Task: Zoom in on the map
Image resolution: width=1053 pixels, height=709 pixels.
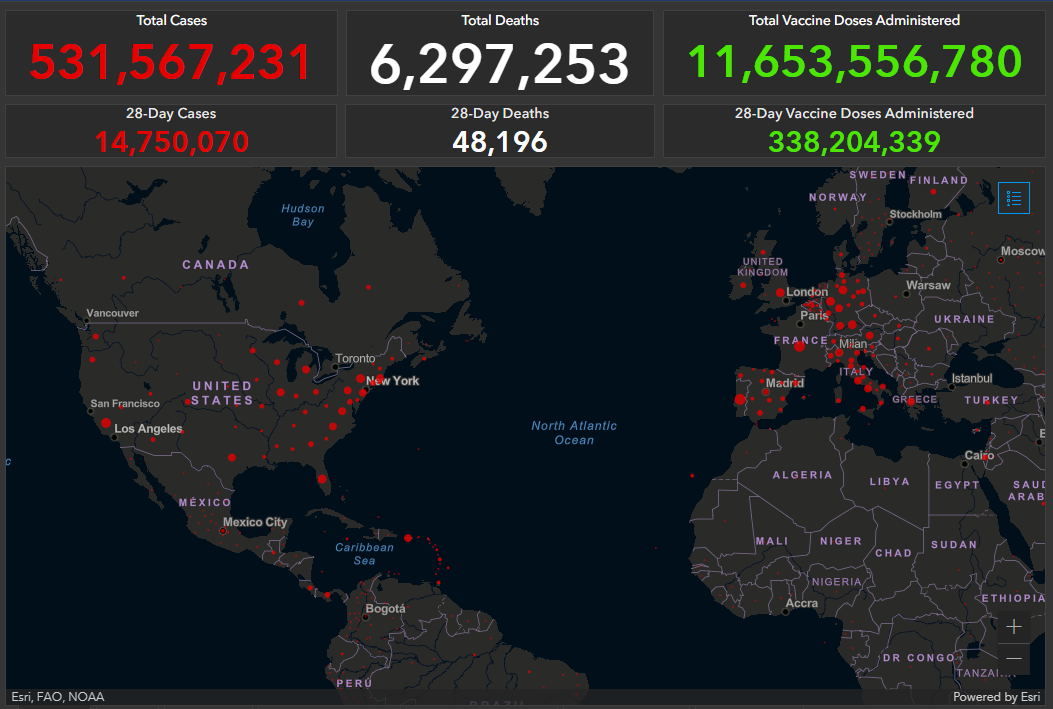Action: coord(1014,627)
